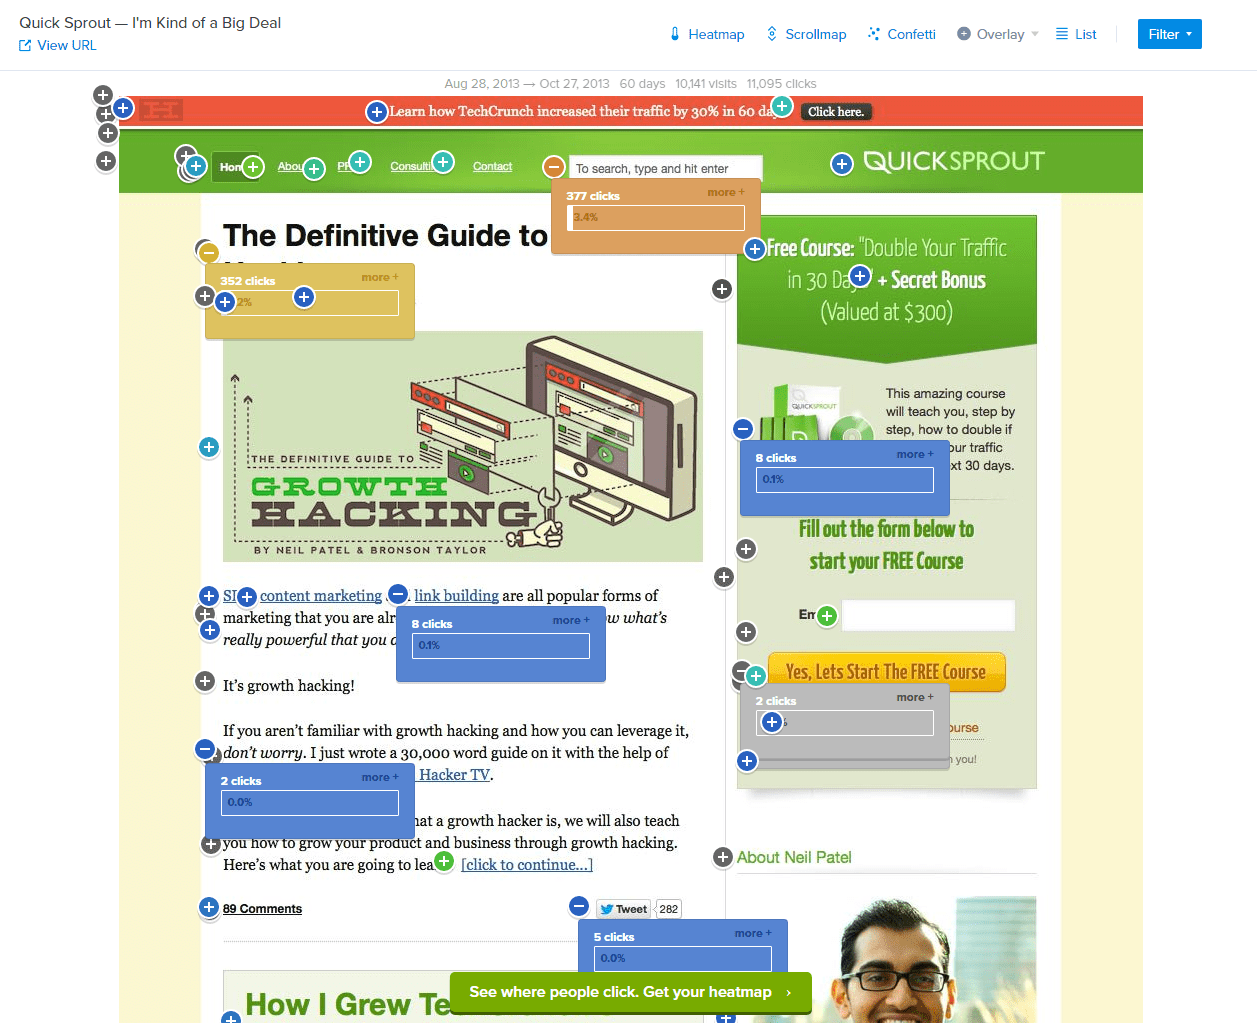
Task: Expand green plus marker before 'click to continue'
Action: tap(445, 860)
